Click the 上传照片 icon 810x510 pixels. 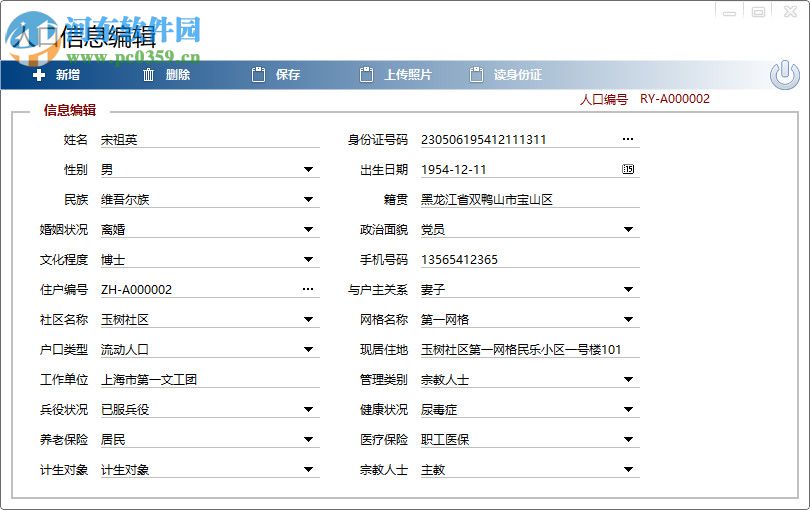[366, 75]
